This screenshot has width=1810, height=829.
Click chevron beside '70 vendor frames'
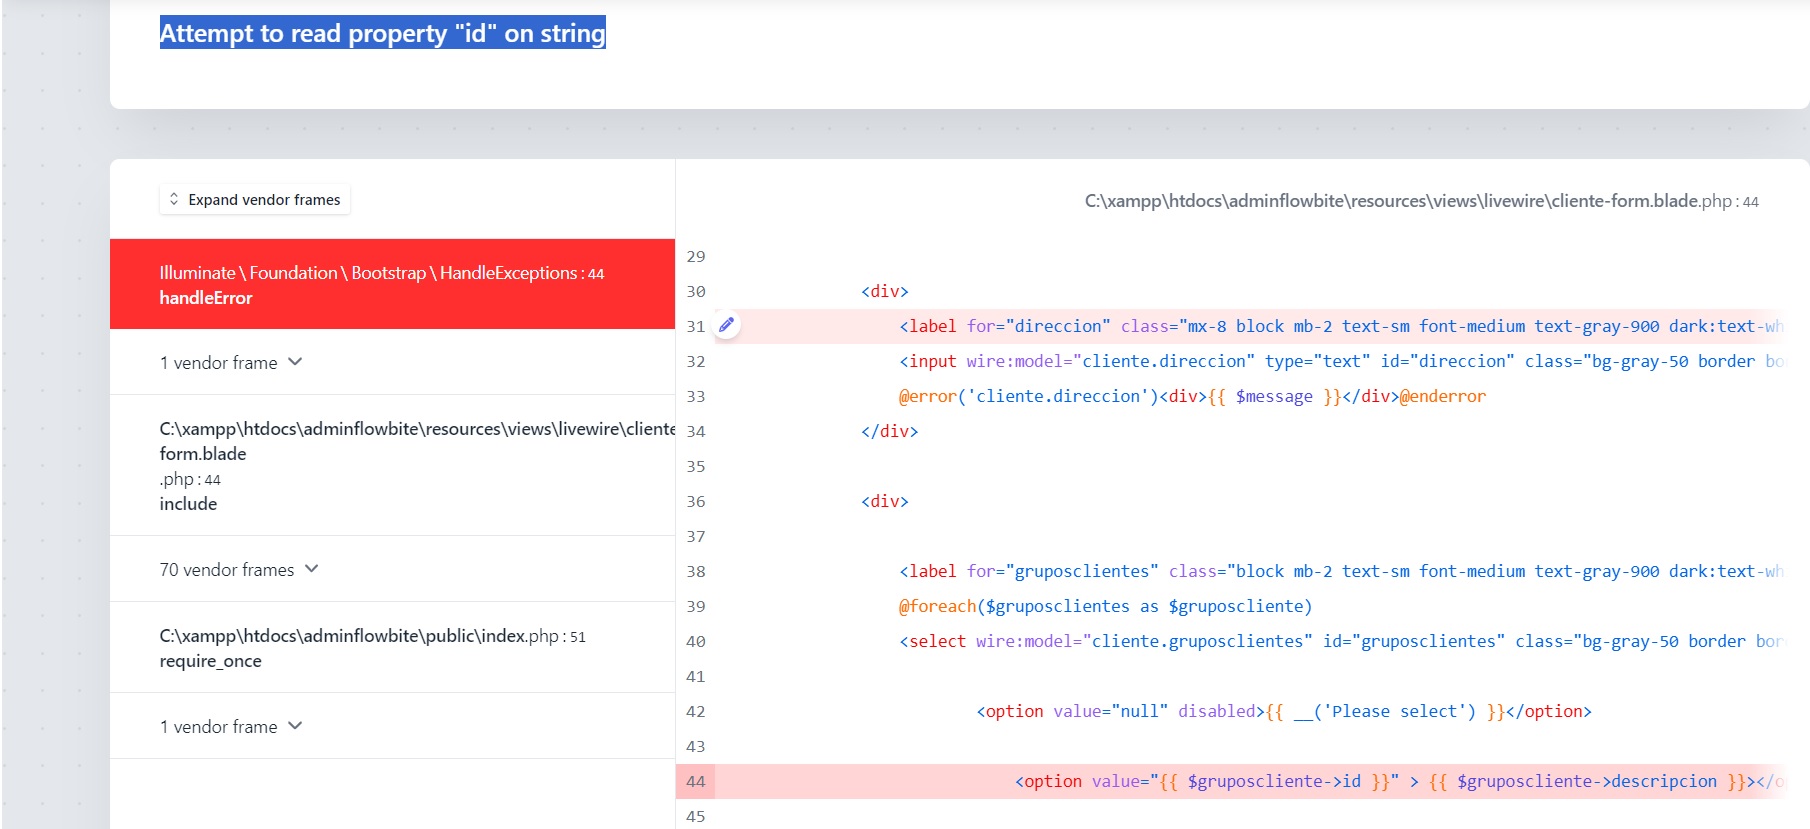click(311, 568)
